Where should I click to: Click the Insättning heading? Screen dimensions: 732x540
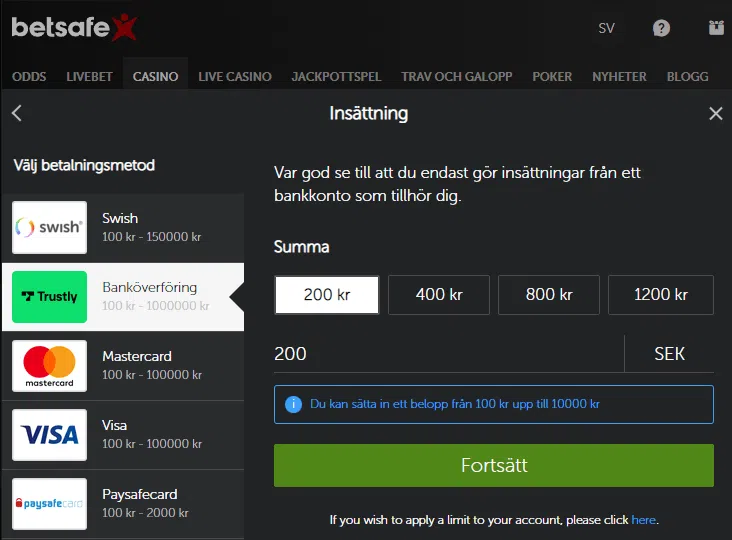[369, 114]
